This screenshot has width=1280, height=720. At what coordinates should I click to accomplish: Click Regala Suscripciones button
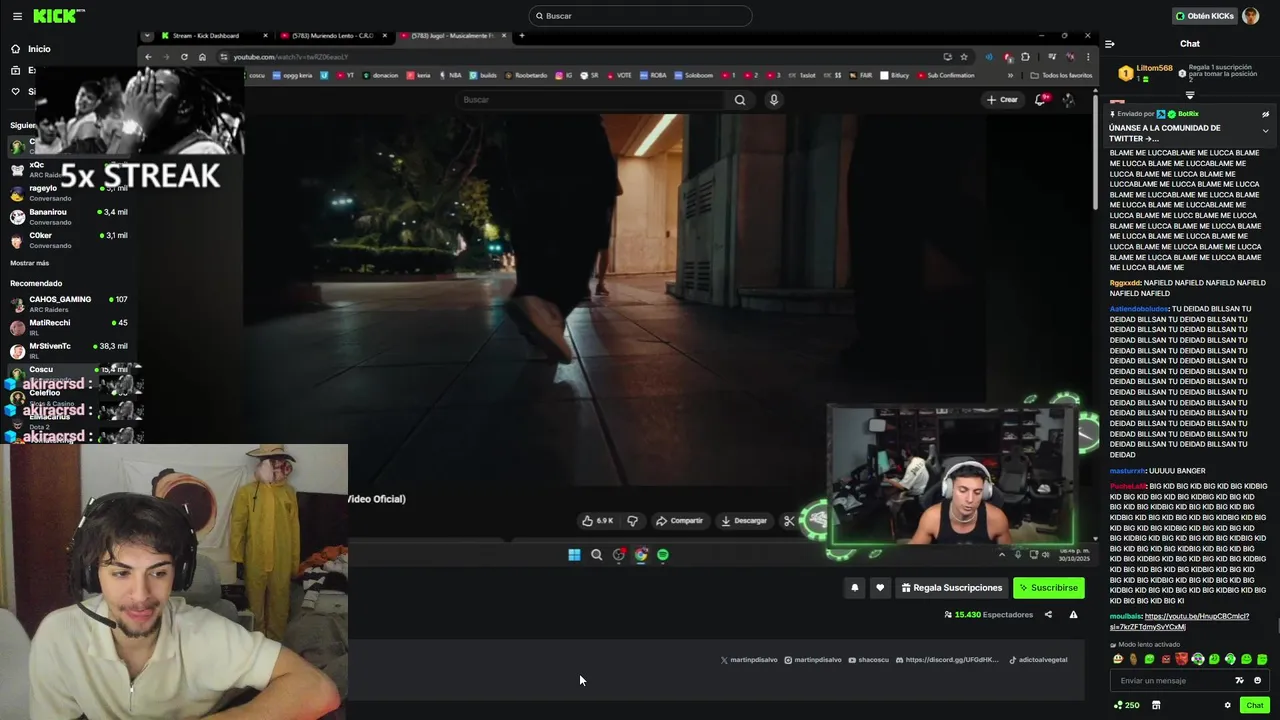[951, 588]
